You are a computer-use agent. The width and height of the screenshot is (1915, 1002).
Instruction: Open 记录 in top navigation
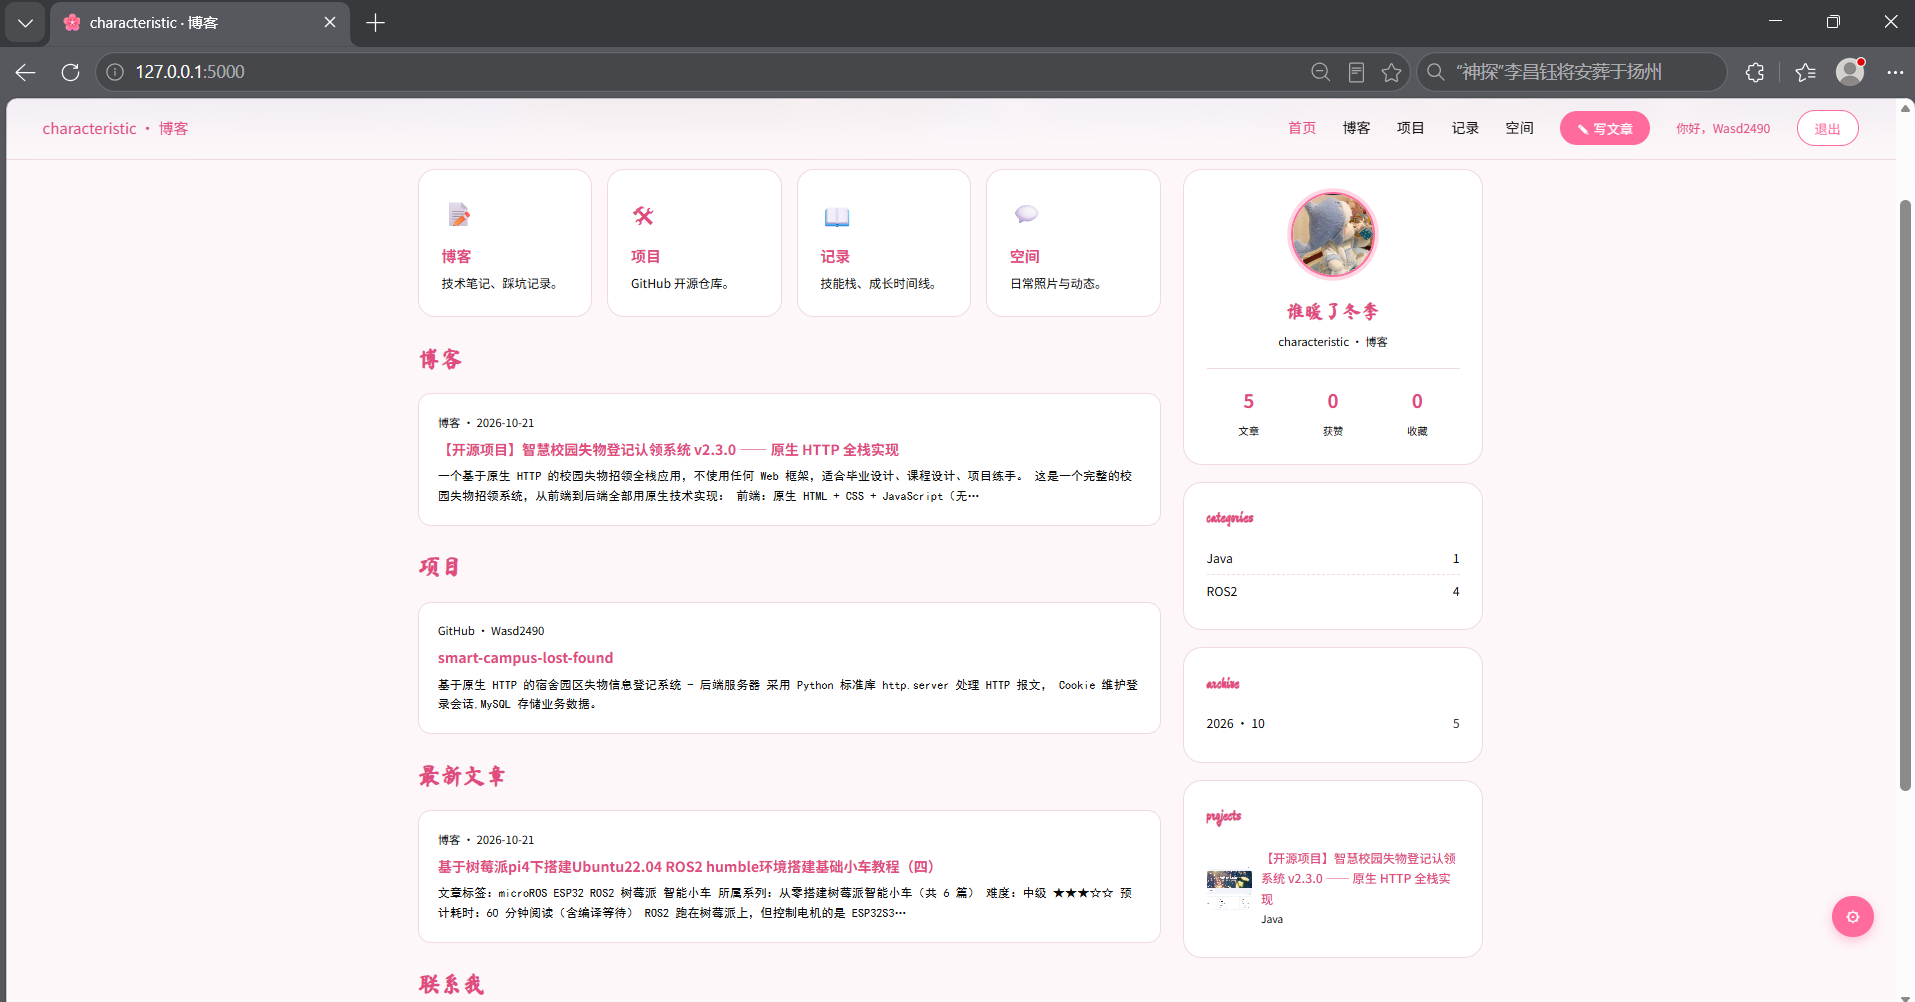pyautogui.click(x=1465, y=128)
